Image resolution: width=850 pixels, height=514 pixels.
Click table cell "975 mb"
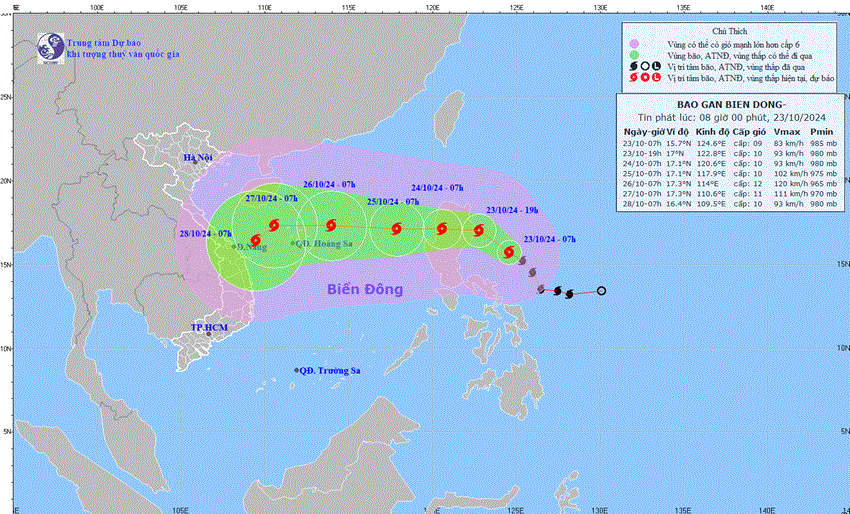click(x=824, y=174)
